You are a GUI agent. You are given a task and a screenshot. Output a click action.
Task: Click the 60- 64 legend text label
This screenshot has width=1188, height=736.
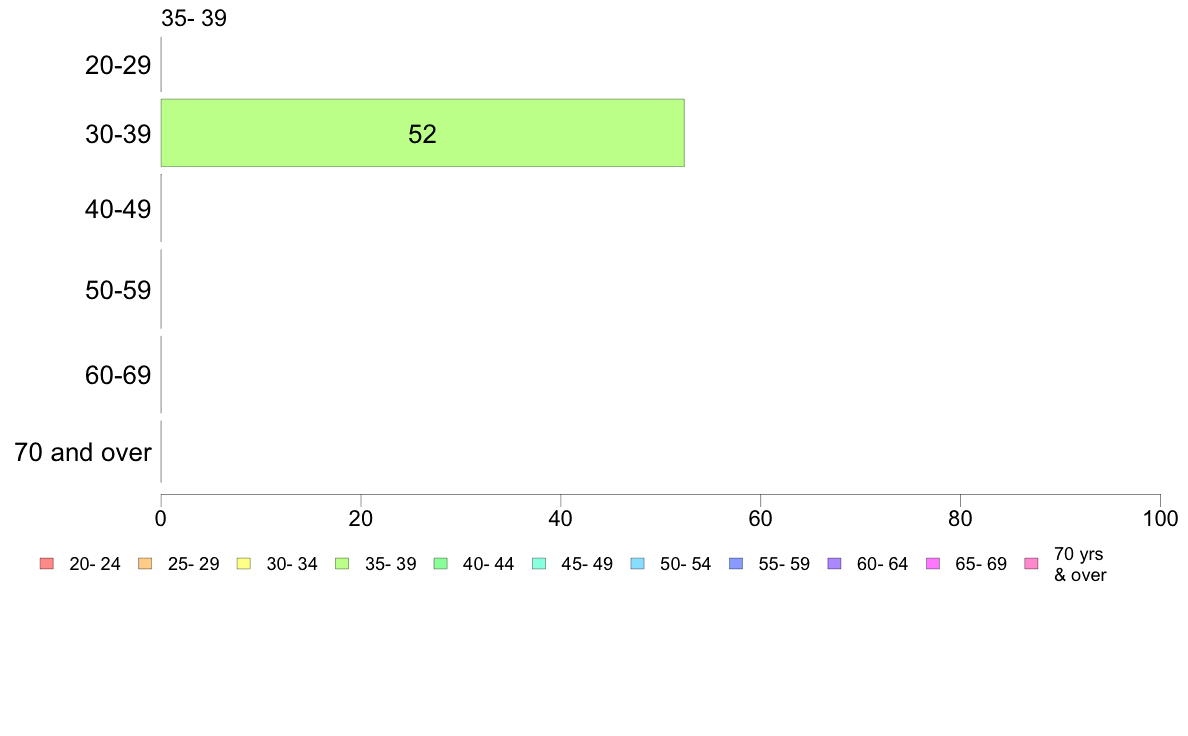coord(882,564)
